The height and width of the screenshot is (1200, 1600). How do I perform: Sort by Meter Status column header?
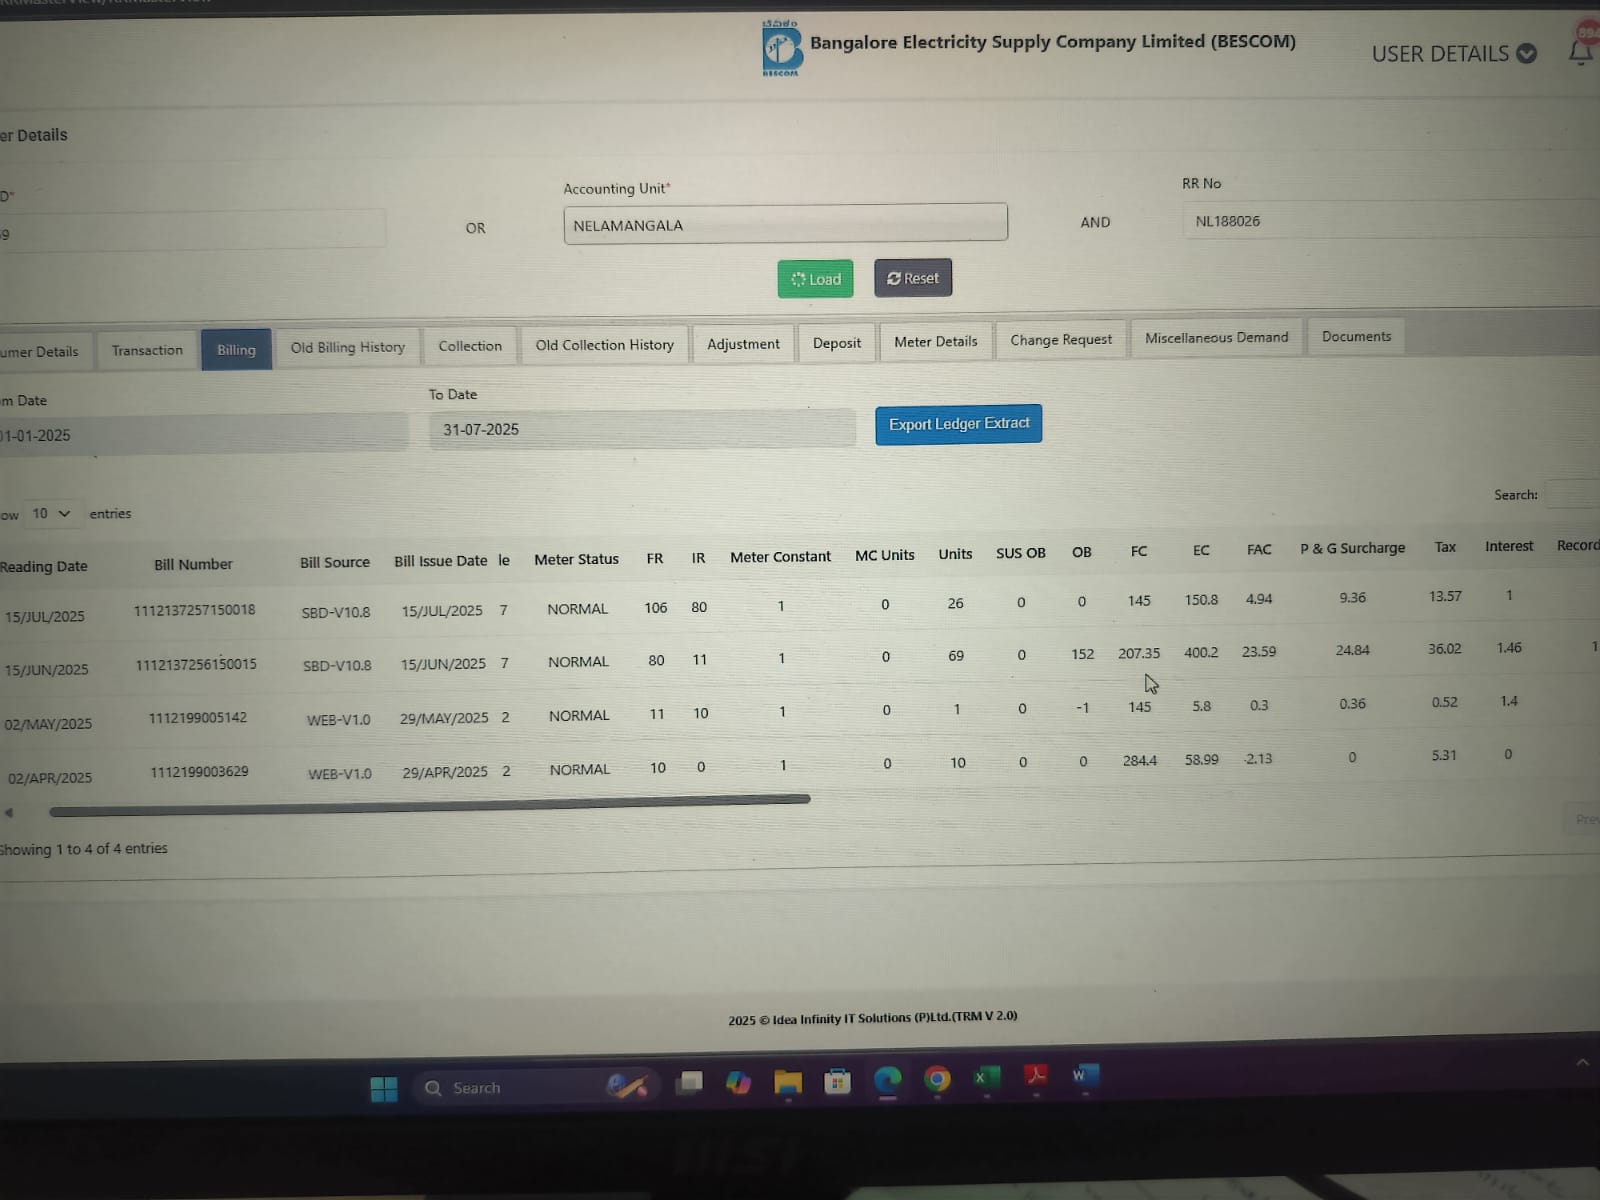click(x=576, y=559)
